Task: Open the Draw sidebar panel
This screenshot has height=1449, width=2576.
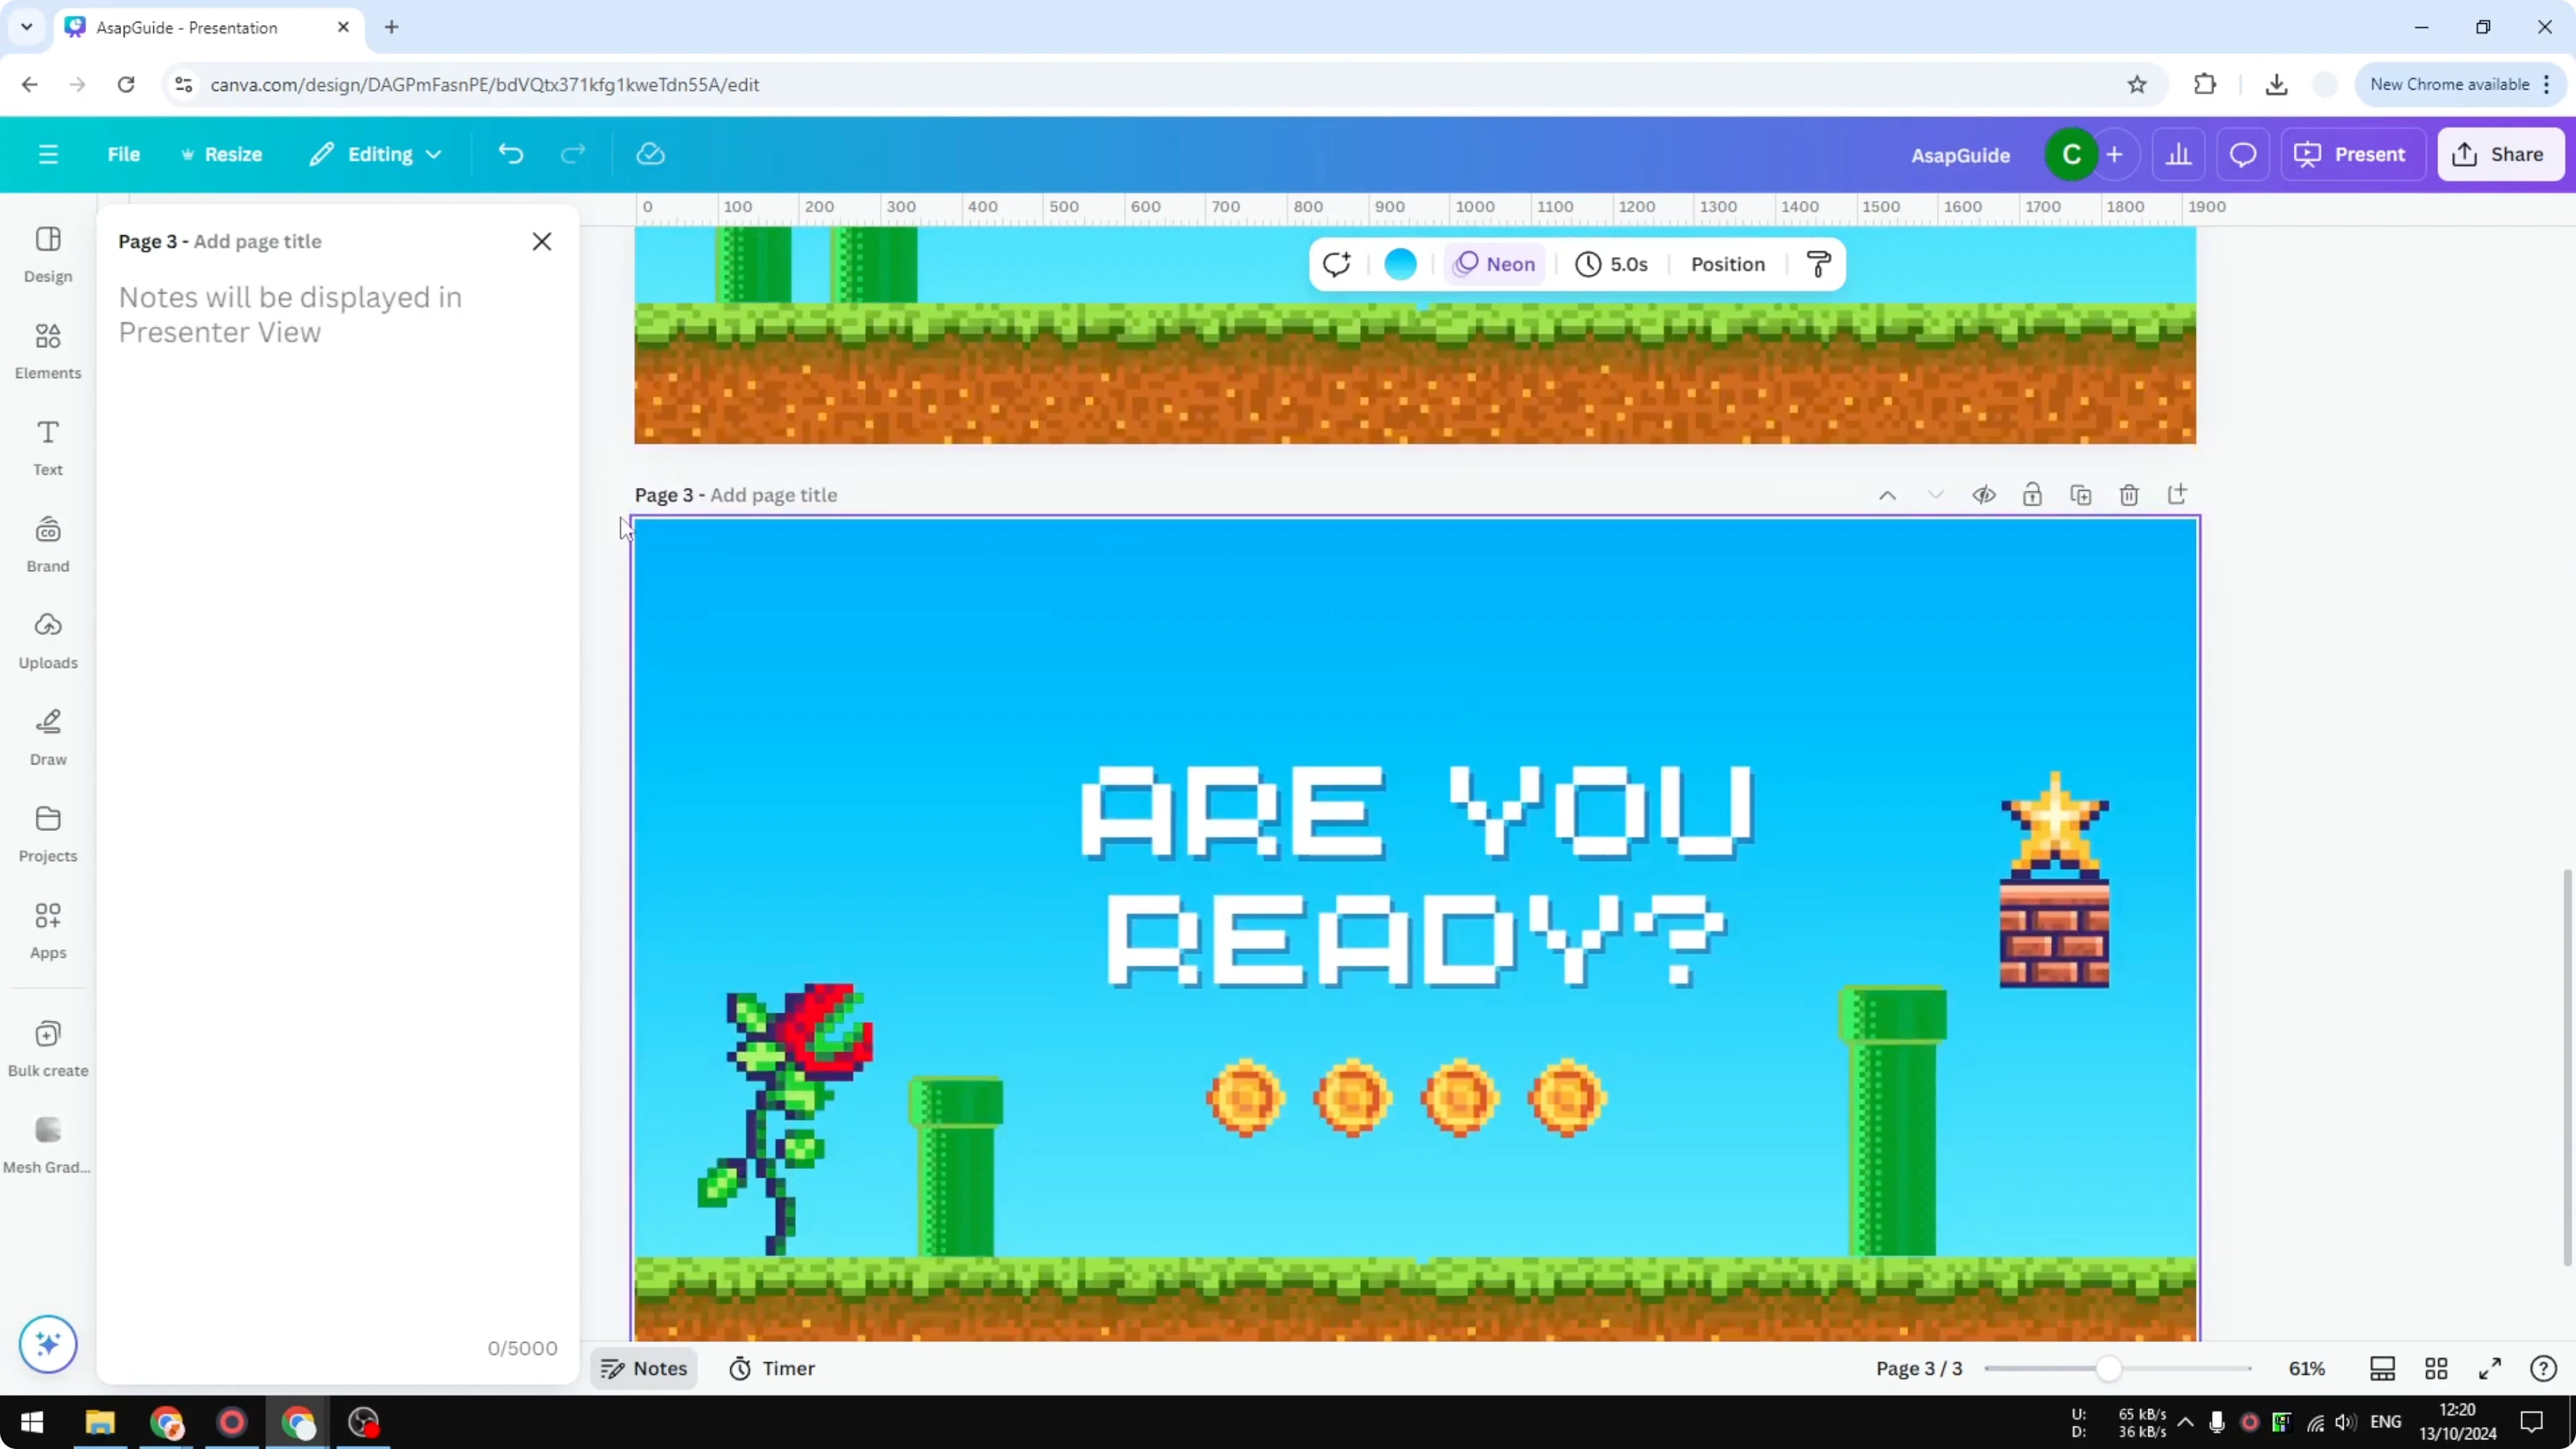Action: coord(48,738)
